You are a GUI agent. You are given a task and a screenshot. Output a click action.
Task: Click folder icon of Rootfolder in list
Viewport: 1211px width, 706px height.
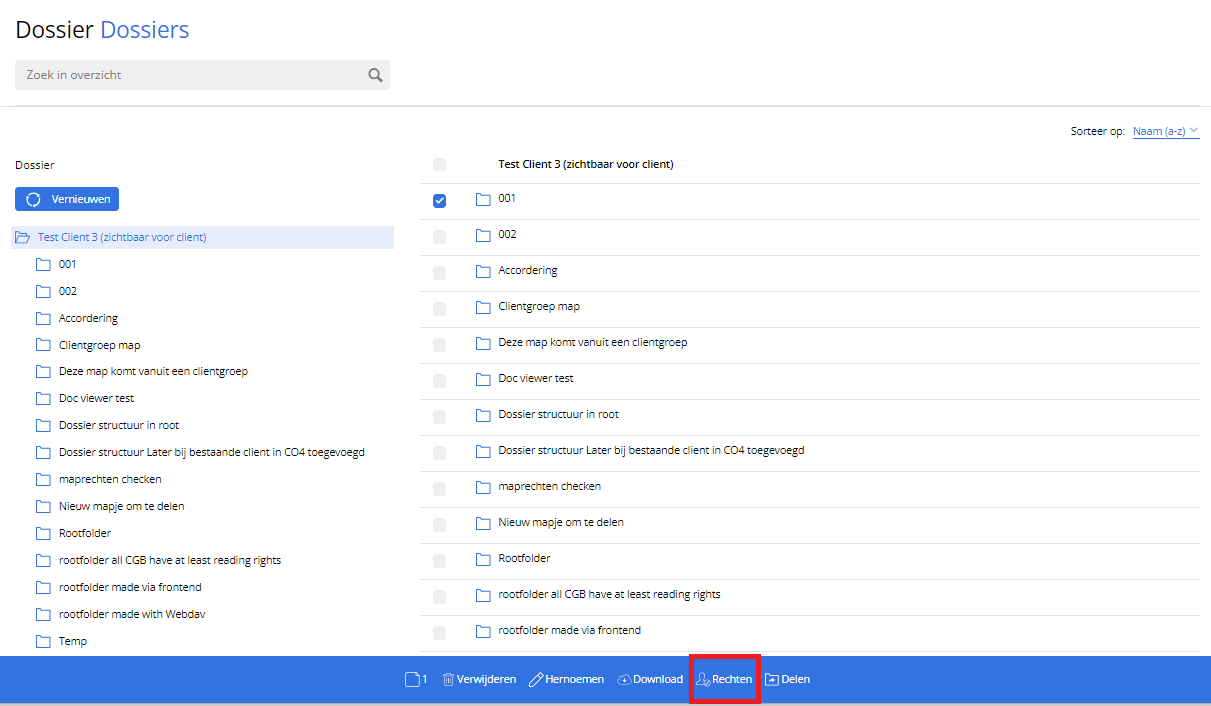483,559
